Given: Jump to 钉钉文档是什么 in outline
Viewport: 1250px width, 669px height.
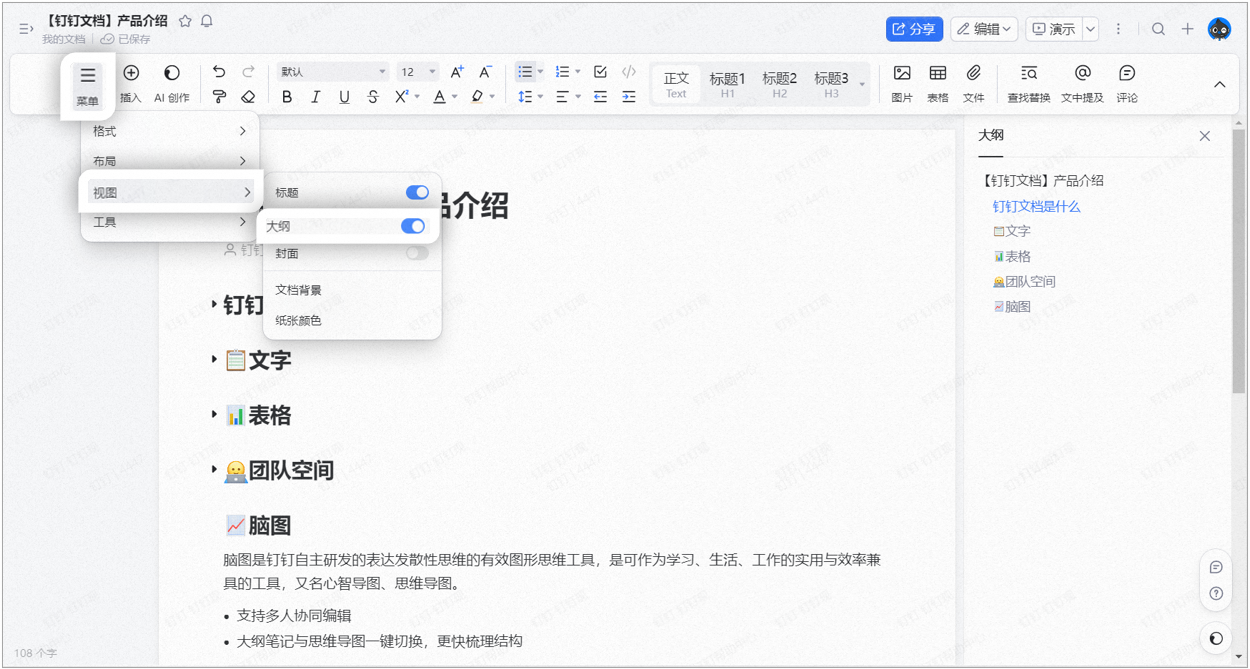Looking at the screenshot, I should (x=1036, y=206).
